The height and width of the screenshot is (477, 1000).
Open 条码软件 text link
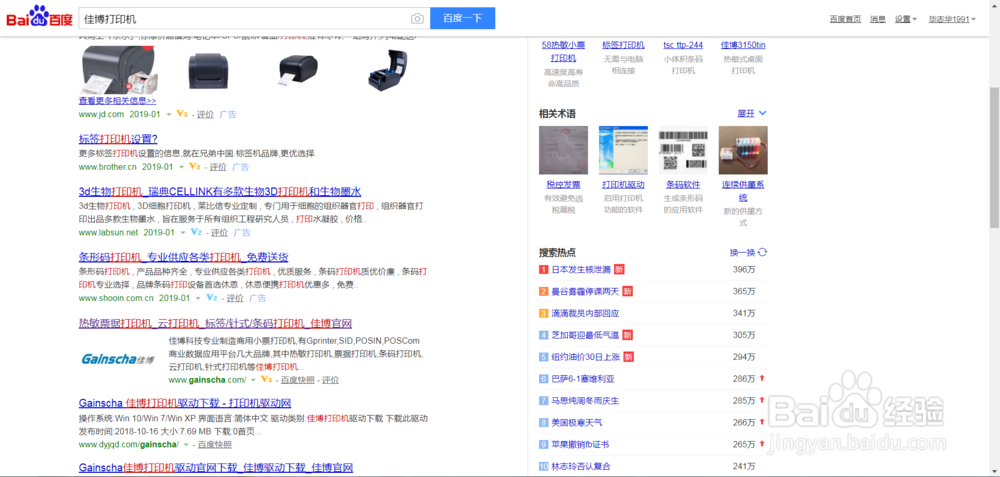click(x=683, y=185)
